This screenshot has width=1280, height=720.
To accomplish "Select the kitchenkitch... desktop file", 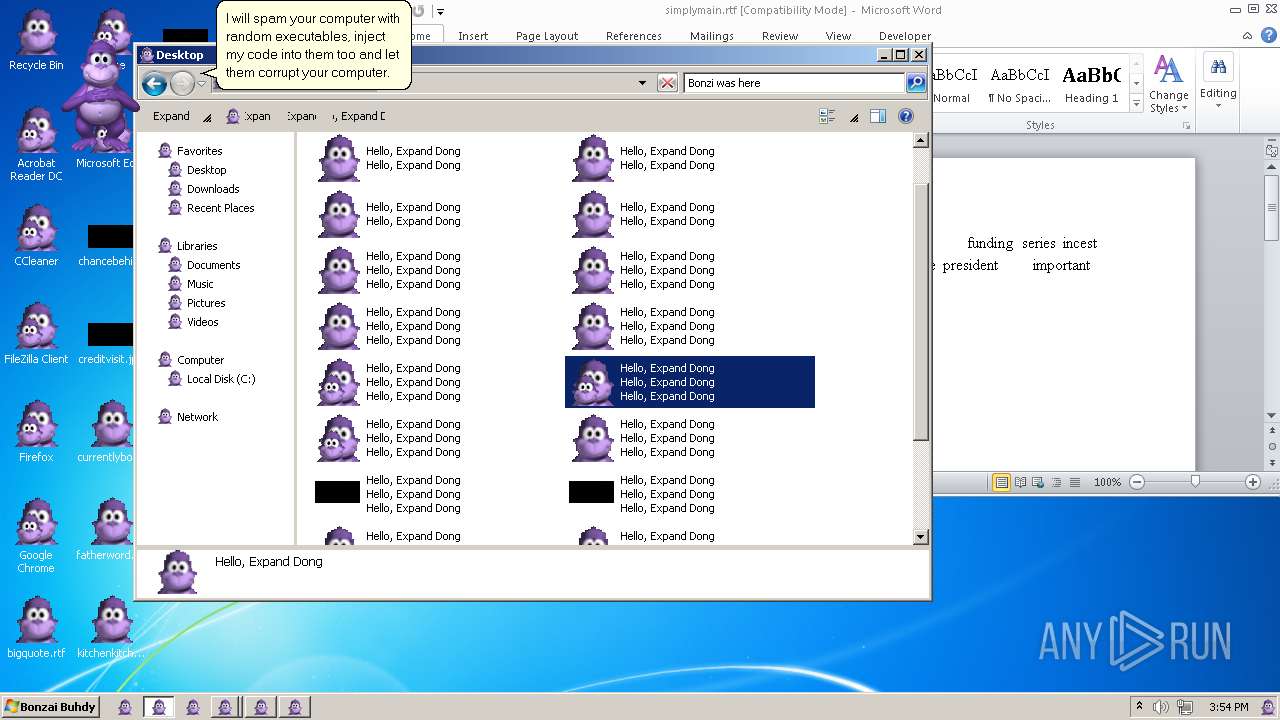I will (x=111, y=629).
